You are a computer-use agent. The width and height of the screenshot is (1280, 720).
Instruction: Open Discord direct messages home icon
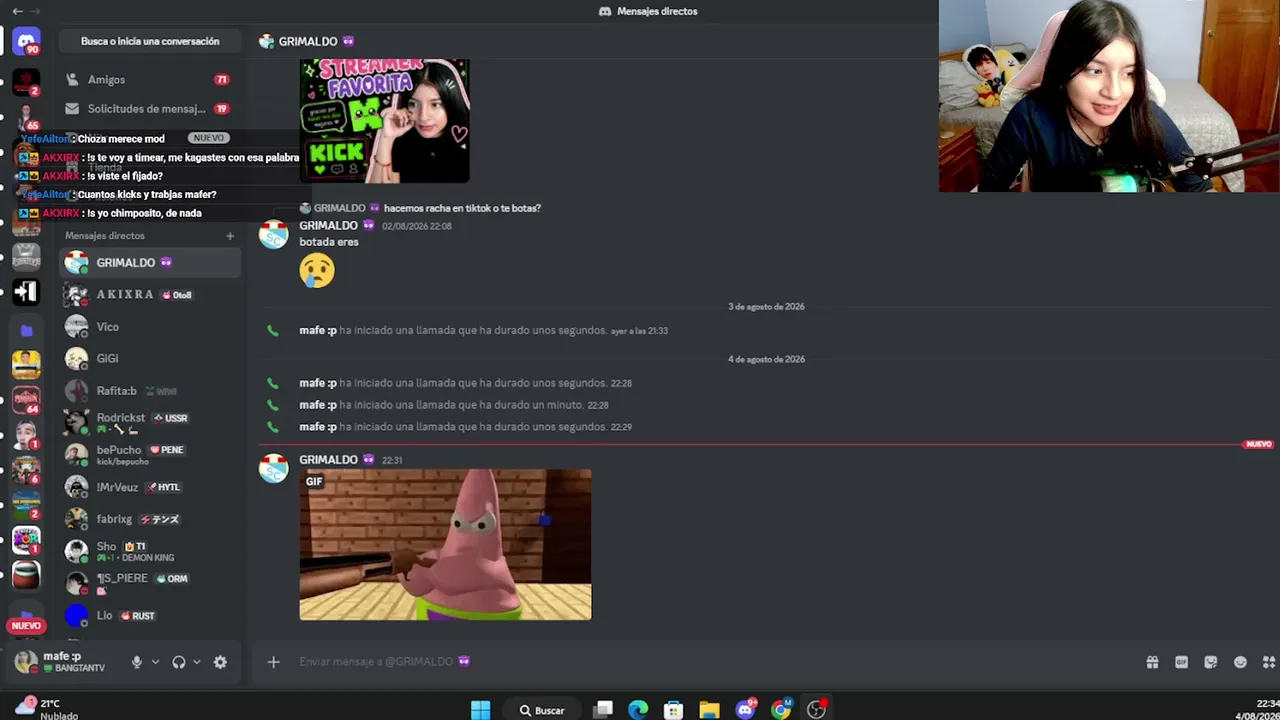pyautogui.click(x=26, y=41)
